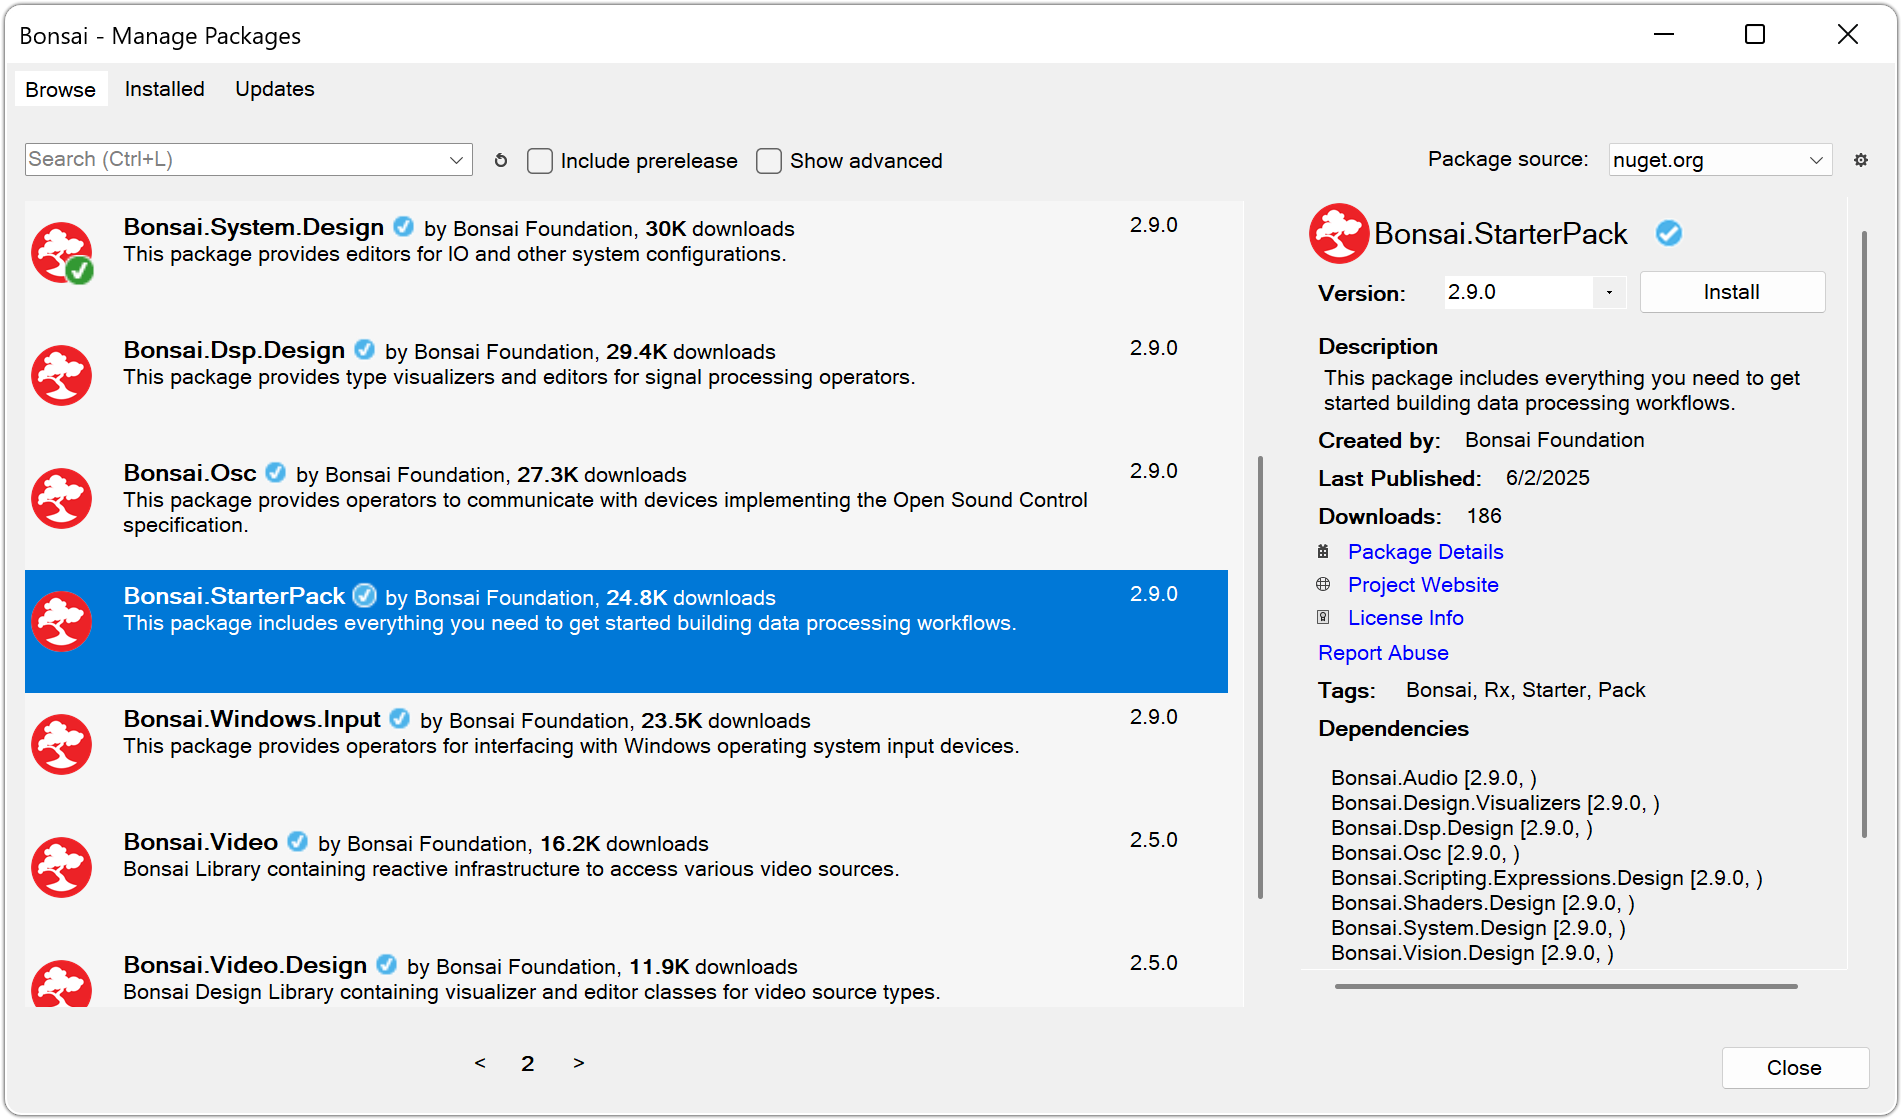Select the Bonsai.Video.Design package title
The width and height of the screenshot is (1902, 1120).
(245, 965)
